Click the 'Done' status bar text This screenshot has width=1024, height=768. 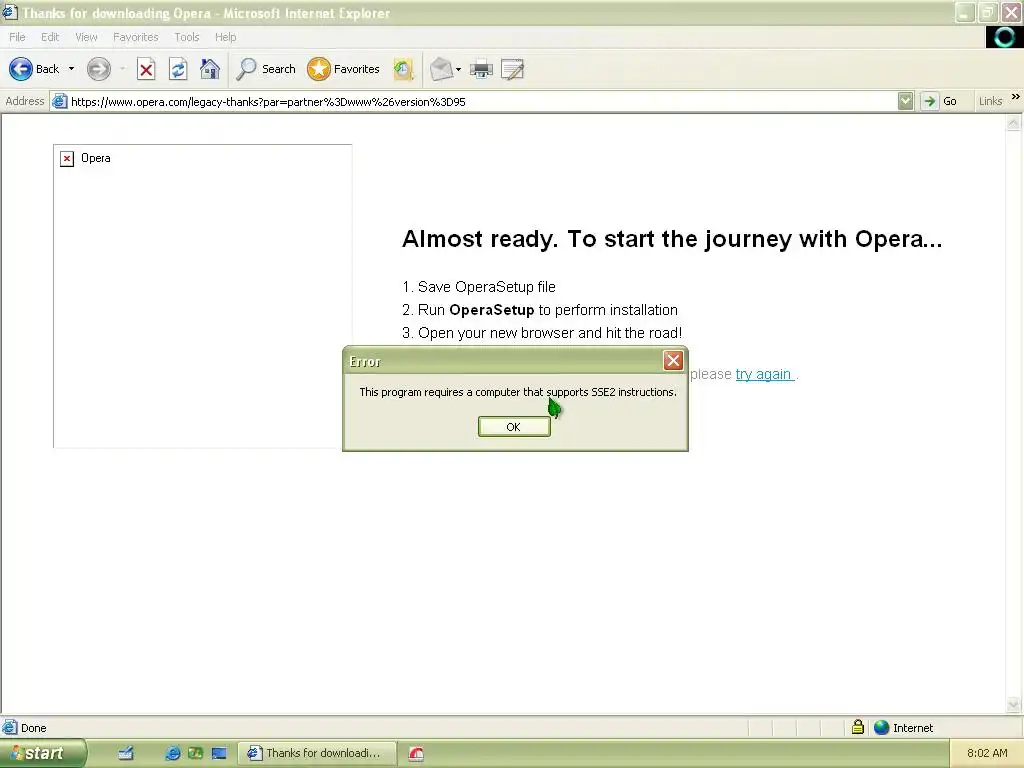33,728
